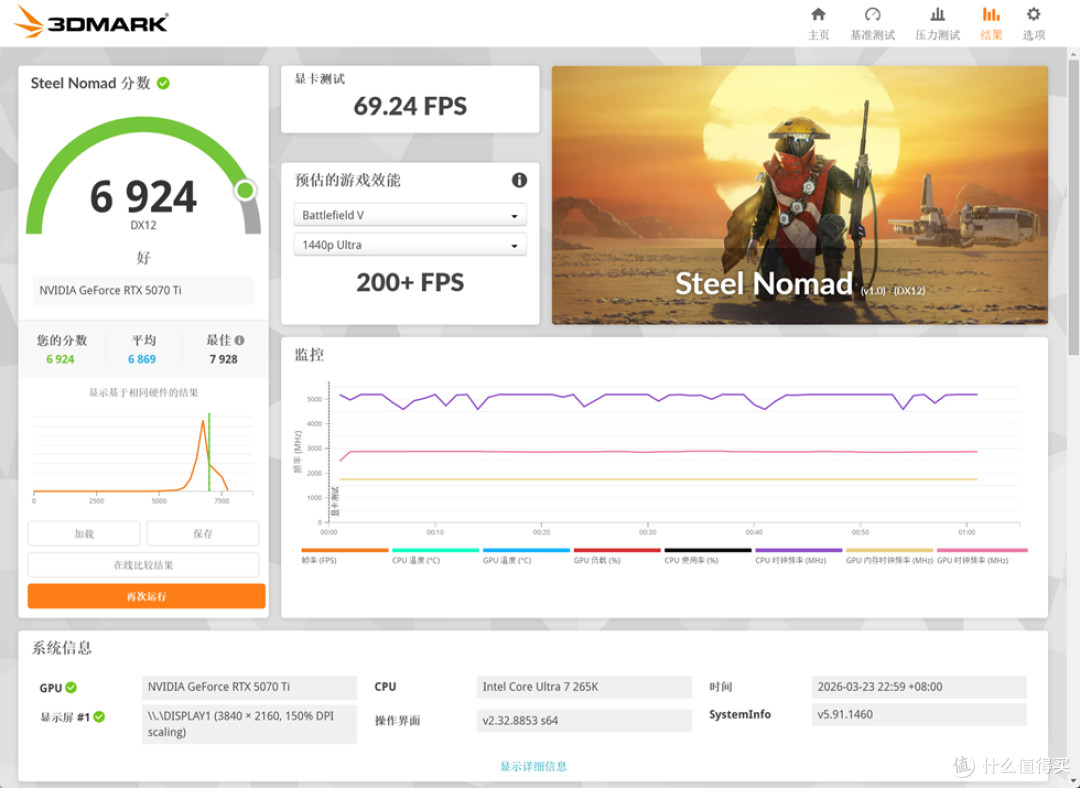Click the 6 924 score number
The height and width of the screenshot is (788, 1080).
[143, 197]
